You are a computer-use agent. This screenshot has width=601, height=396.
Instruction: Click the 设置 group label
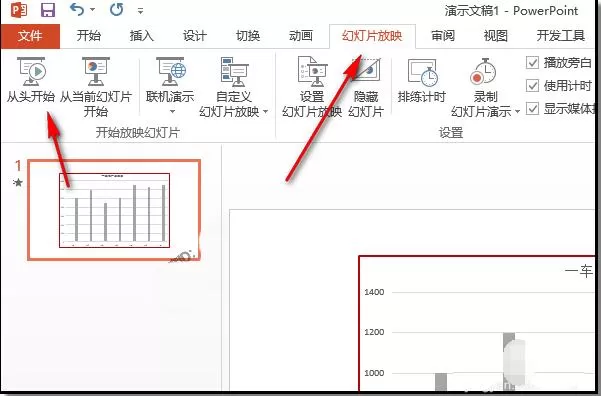click(x=451, y=133)
